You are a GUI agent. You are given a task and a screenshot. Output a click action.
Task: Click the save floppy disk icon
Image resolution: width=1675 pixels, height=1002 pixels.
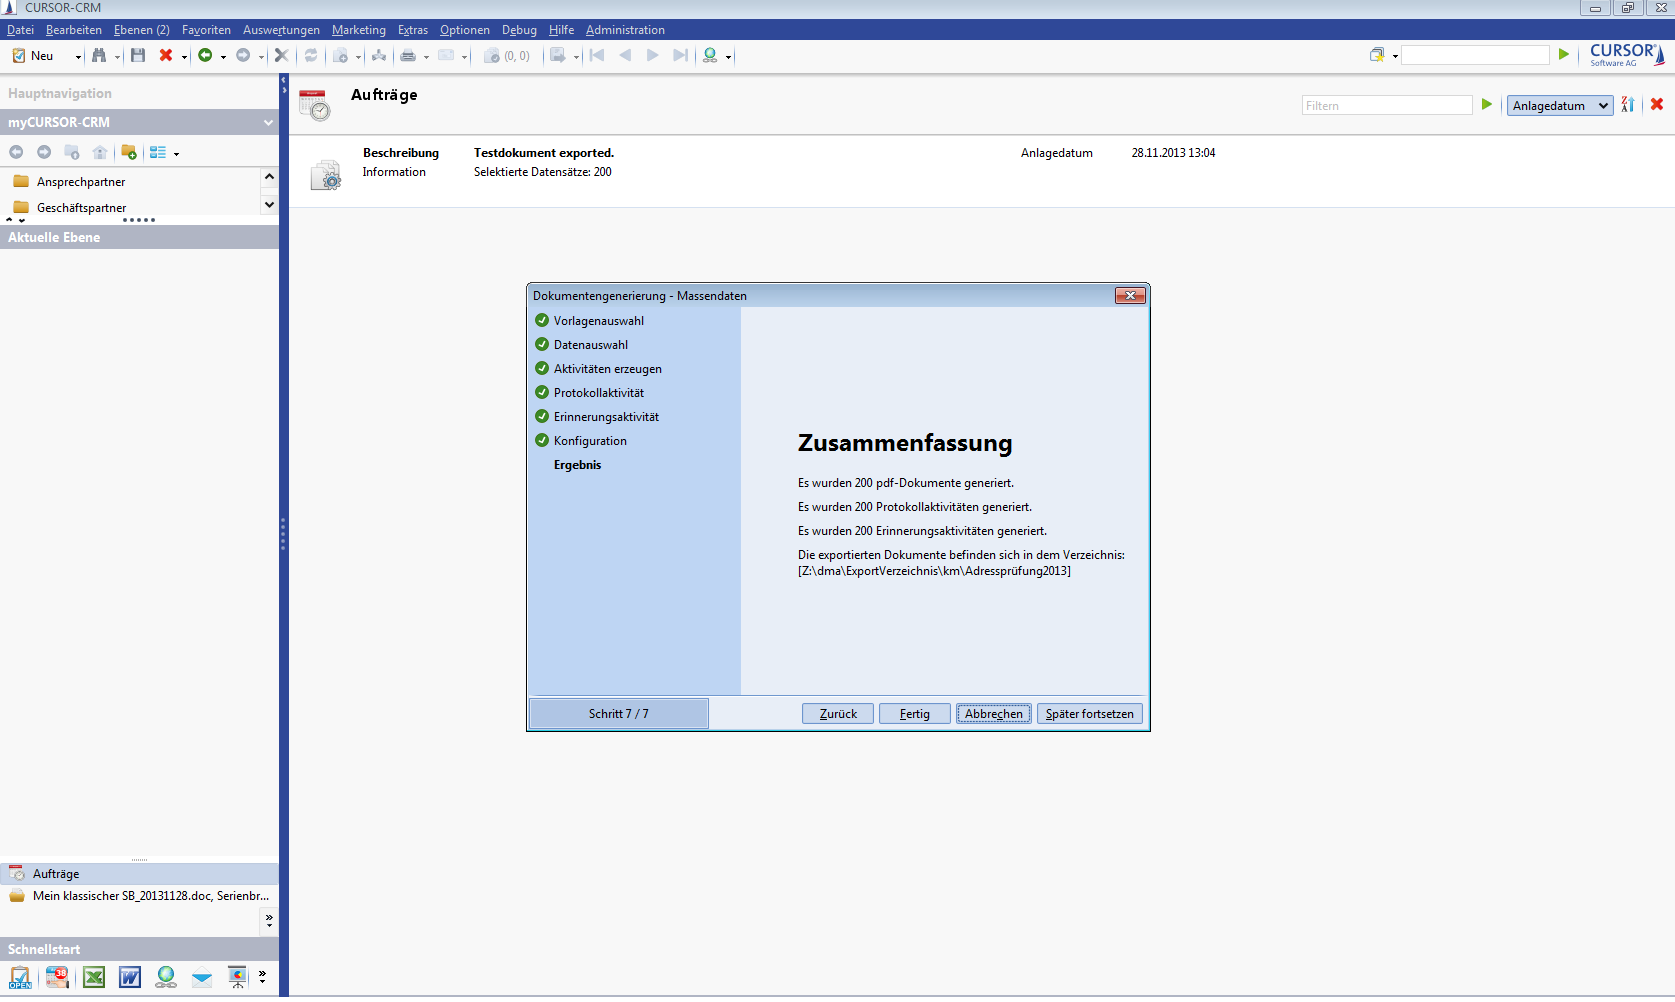(138, 56)
